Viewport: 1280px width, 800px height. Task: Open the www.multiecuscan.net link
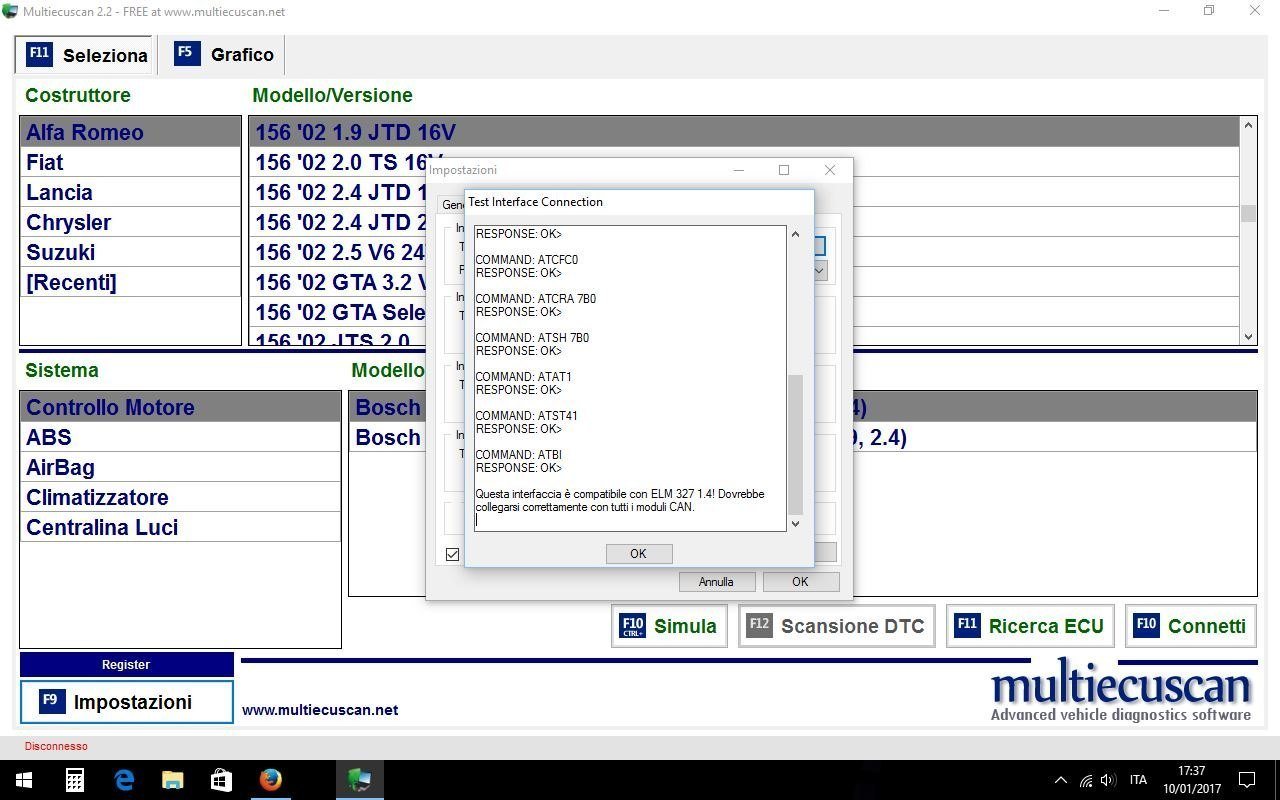point(320,710)
